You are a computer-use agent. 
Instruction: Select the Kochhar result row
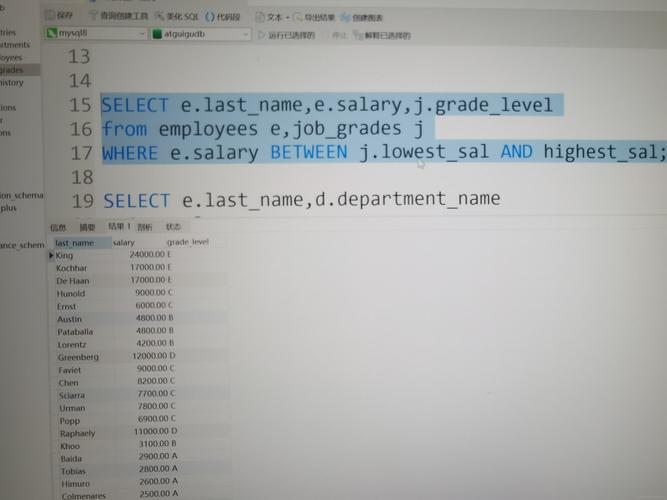[x=138, y=267]
